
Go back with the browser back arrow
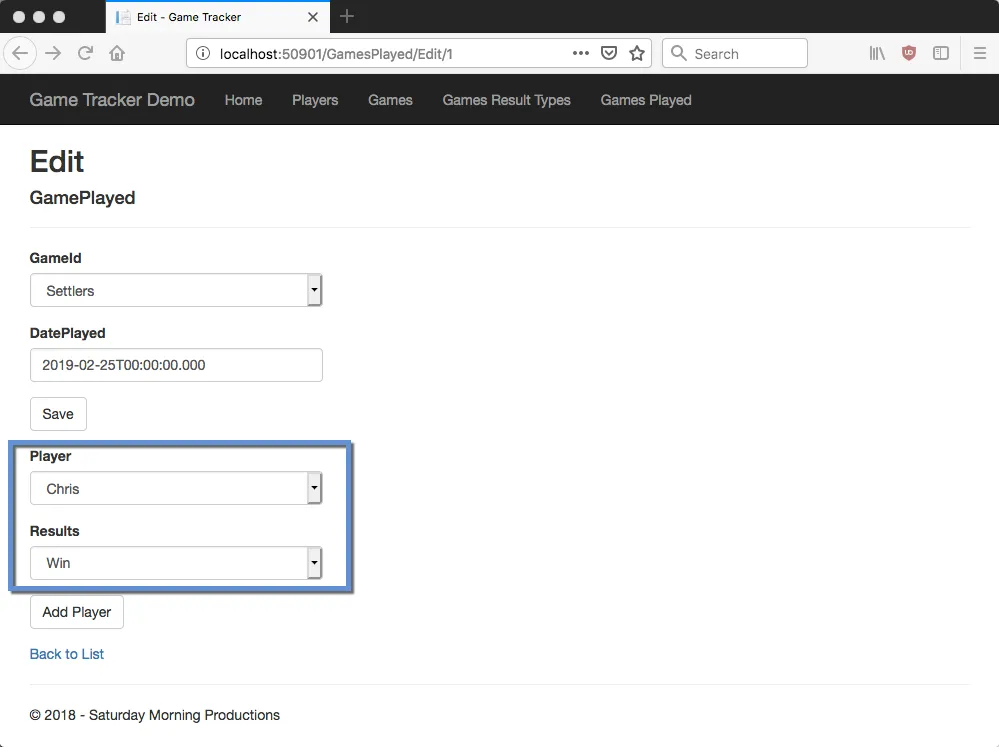click(x=20, y=53)
